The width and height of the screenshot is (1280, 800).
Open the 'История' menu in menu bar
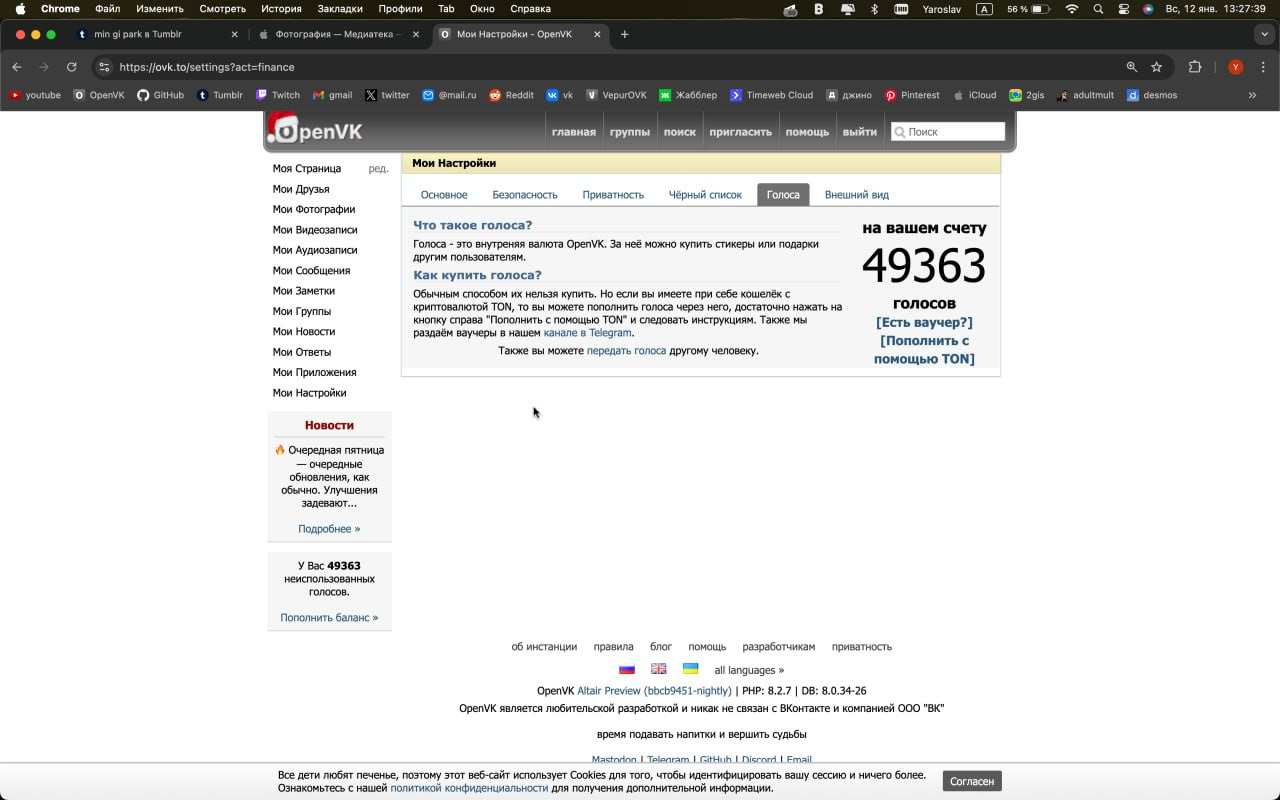[281, 9]
